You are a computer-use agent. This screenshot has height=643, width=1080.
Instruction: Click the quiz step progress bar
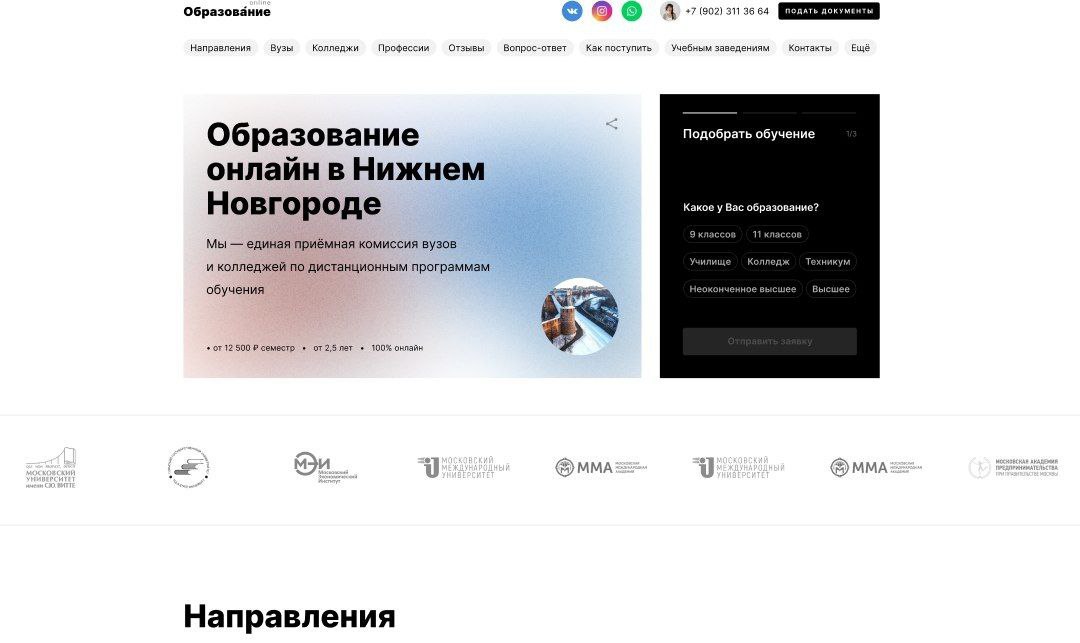[x=769, y=112]
